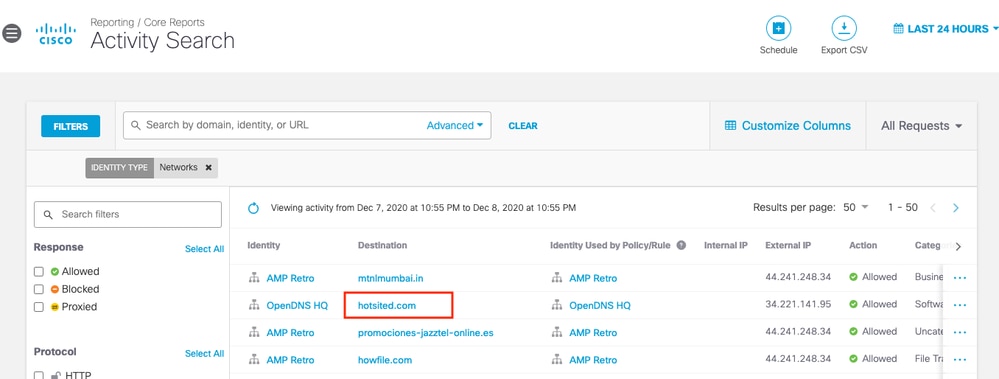Go to next results page

pyautogui.click(x=955, y=208)
